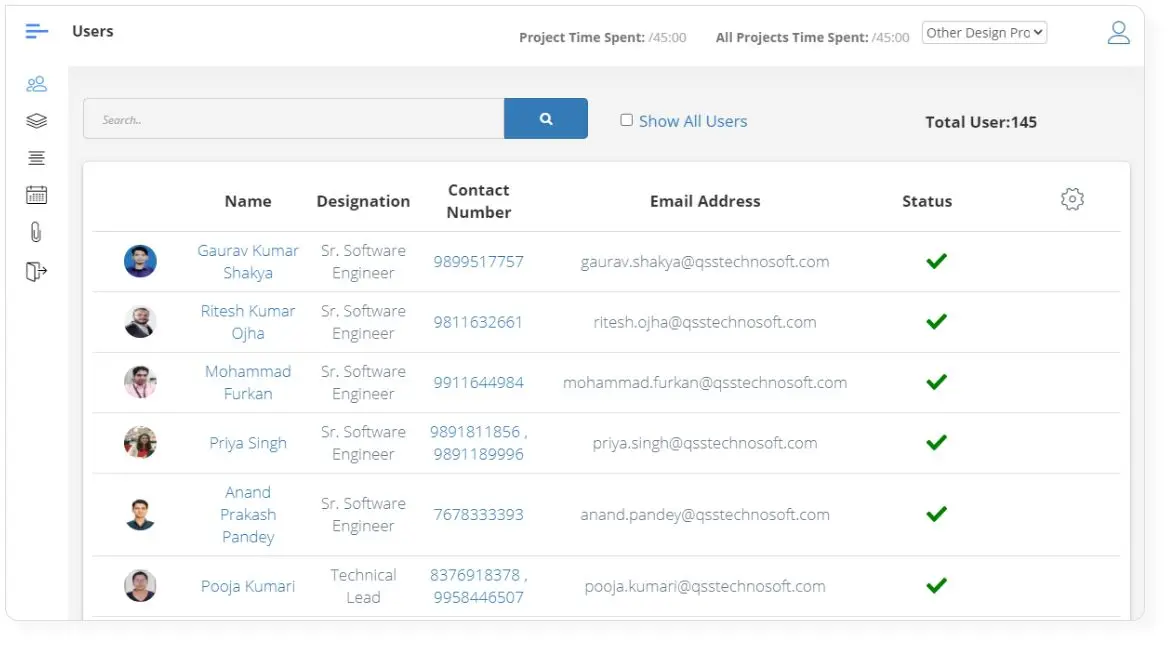Viewport: 1170px width, 646px height.
Task: Open the table settings gear icon
Action: point(1072,199)
